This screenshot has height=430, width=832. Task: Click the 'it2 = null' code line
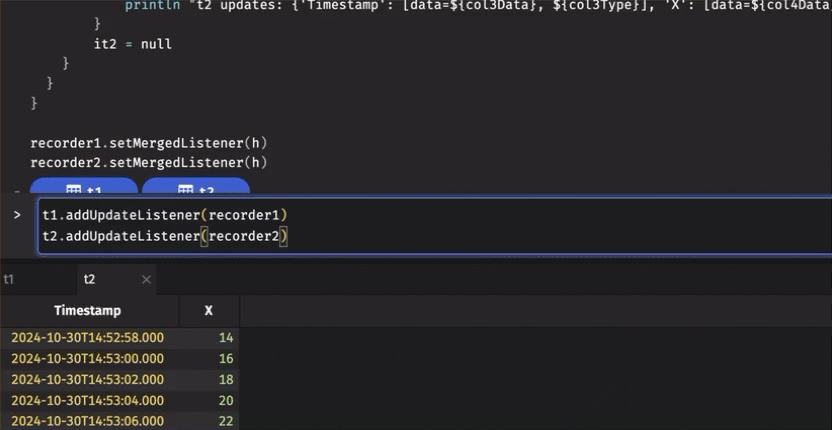click(x=132, y=44)
